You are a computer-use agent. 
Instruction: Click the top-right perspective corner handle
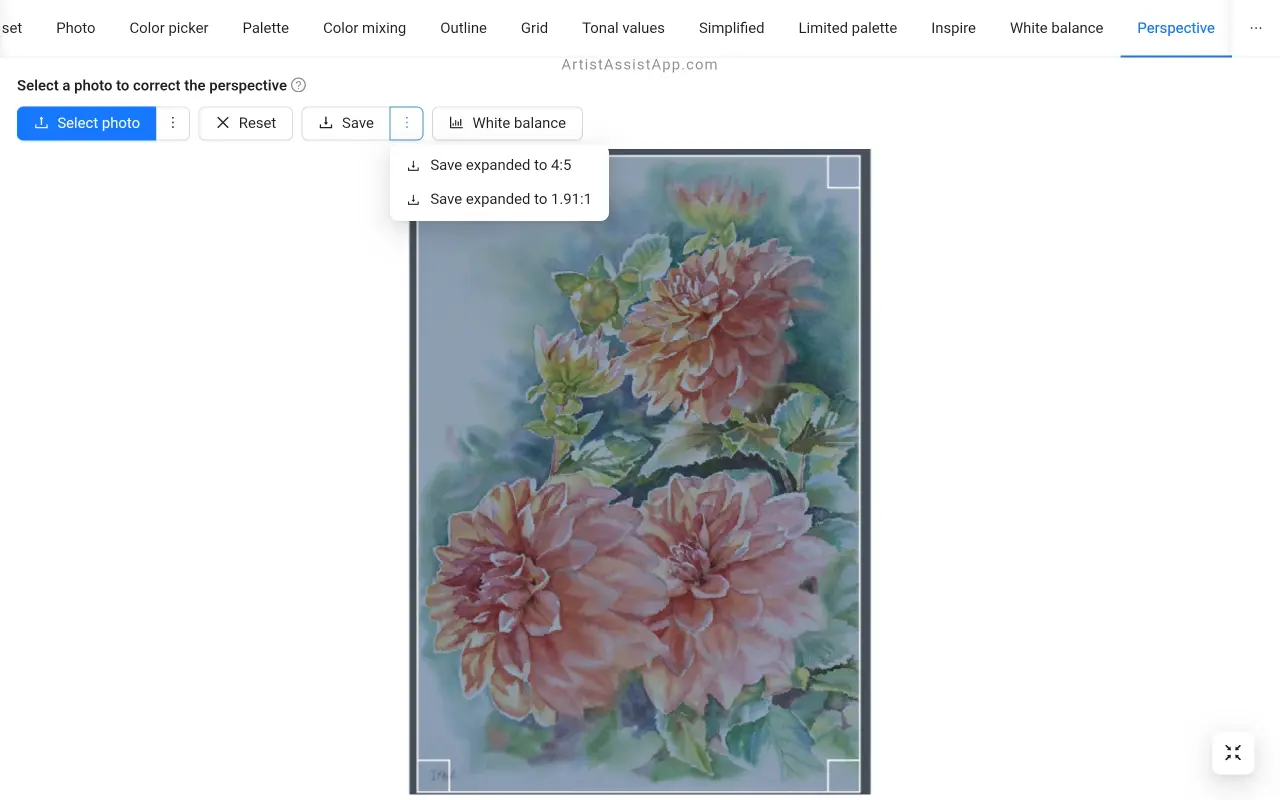click(844, 172)
